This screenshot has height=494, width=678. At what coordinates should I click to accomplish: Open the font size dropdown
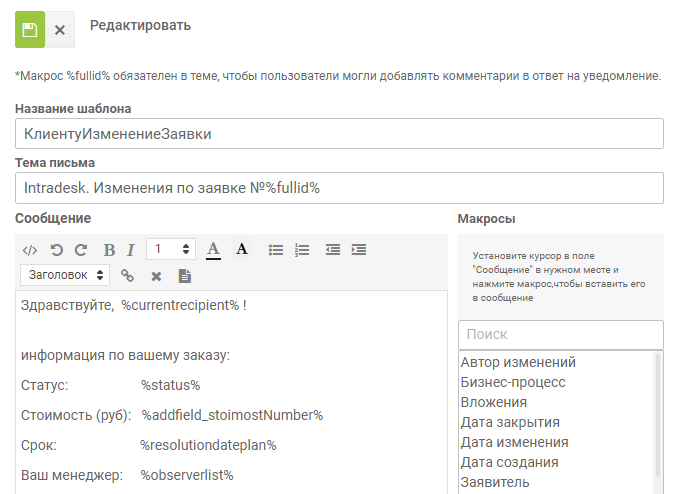click(171, 249)
